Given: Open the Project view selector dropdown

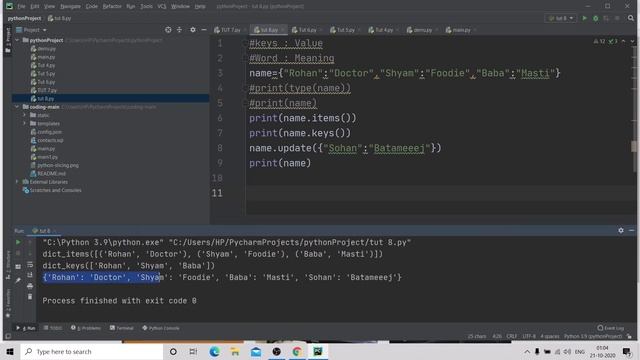Looking at the screenshot, I should coord(31,30).
